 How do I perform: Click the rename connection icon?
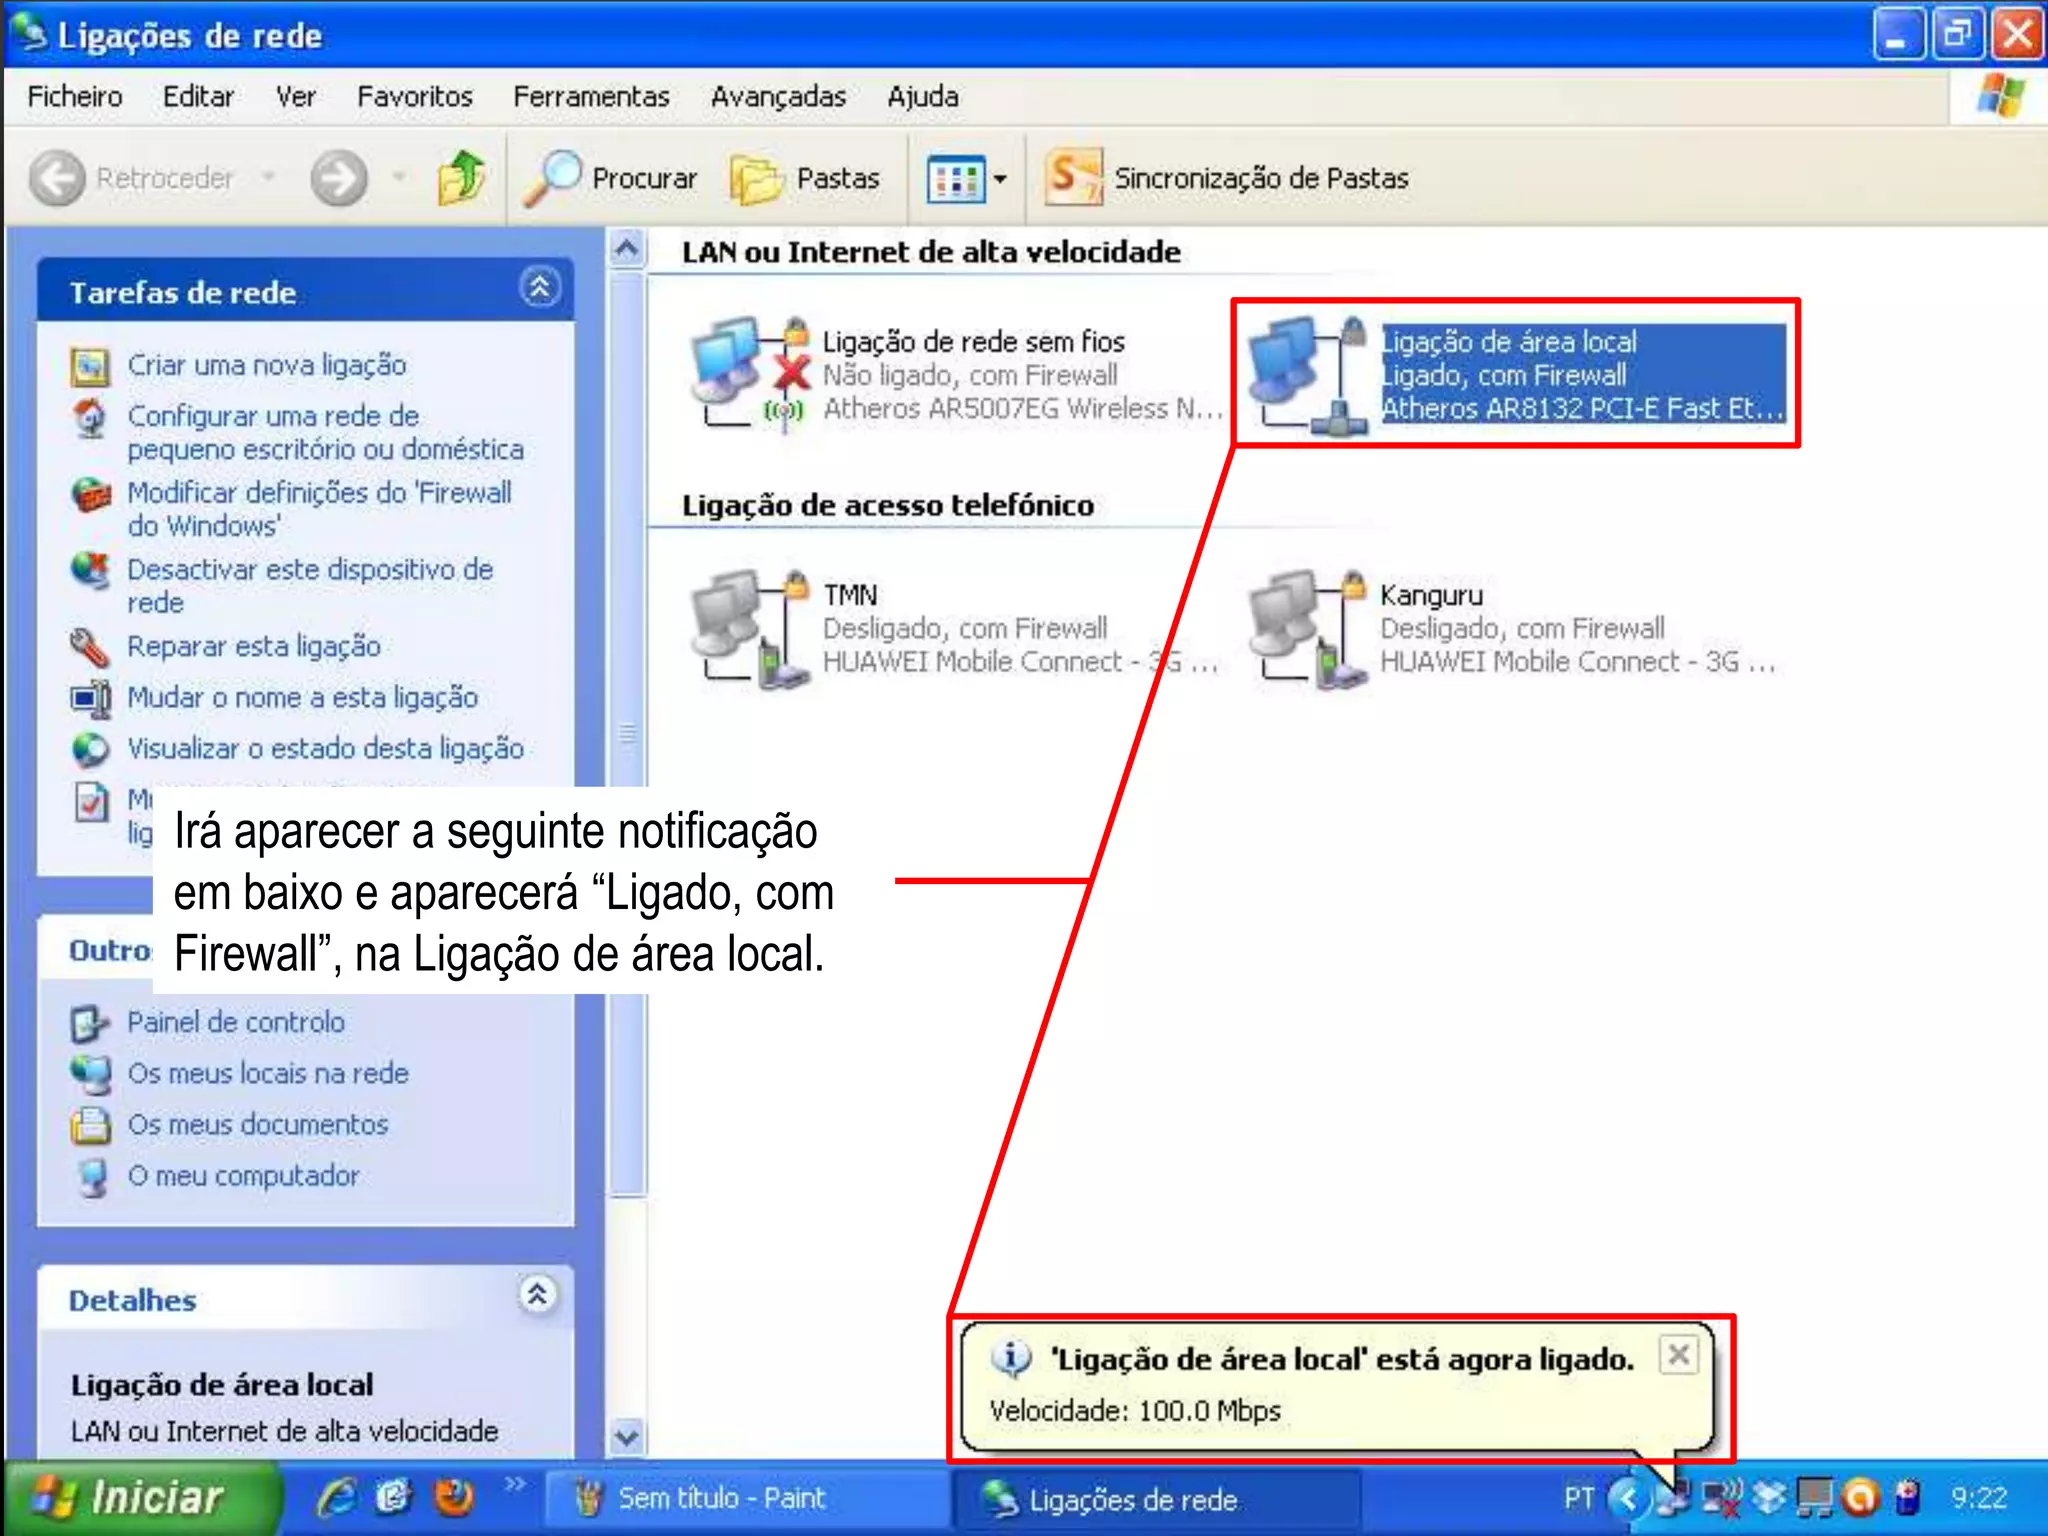click(91, 699)
